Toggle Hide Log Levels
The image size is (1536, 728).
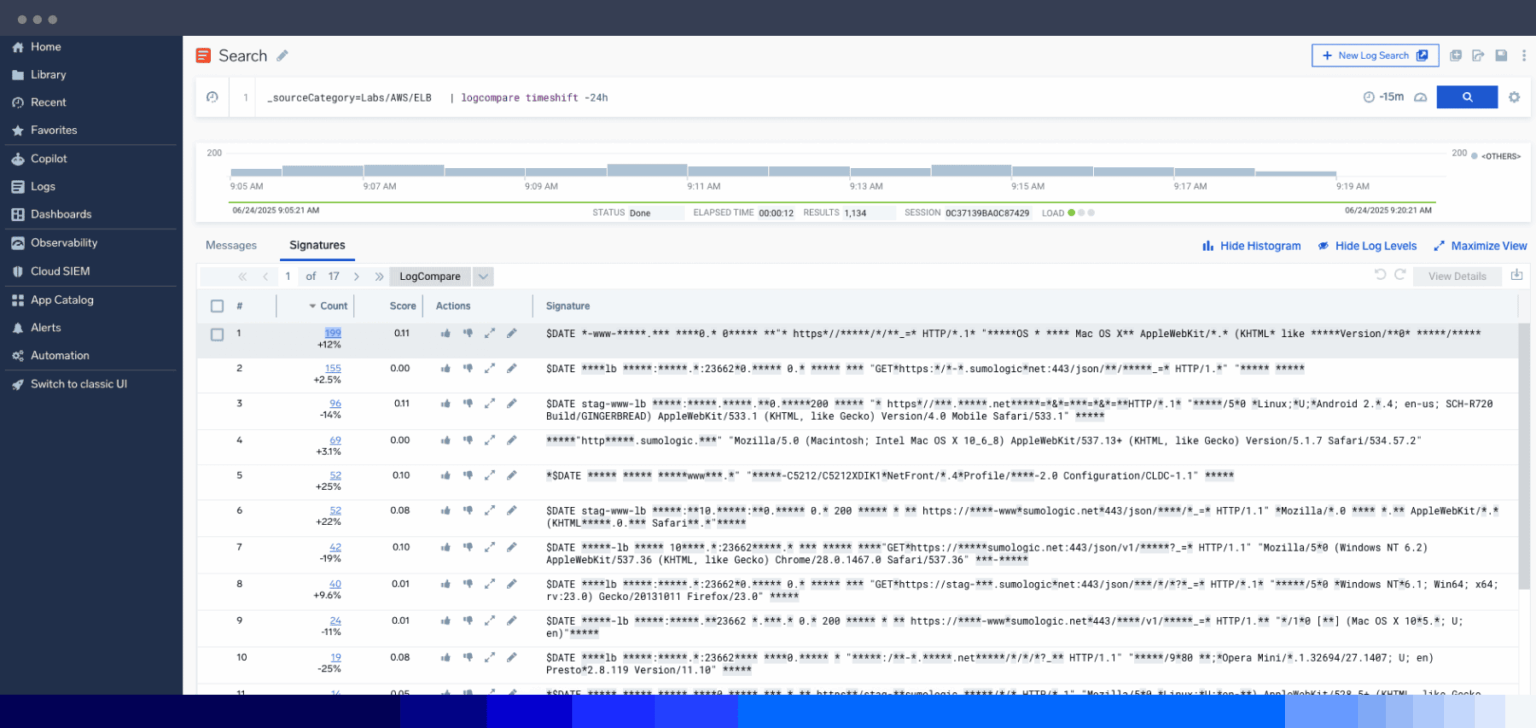[1367, 246]
